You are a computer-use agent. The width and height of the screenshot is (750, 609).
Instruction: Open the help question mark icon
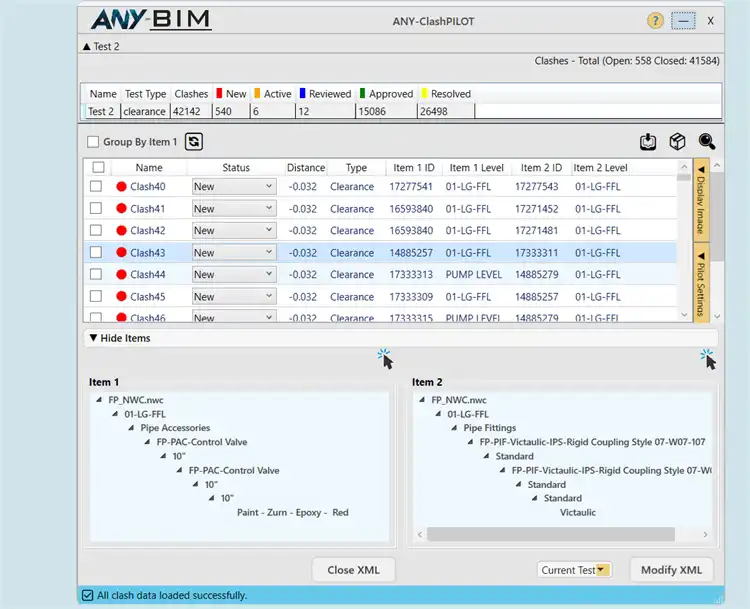[x=655, y=21]
